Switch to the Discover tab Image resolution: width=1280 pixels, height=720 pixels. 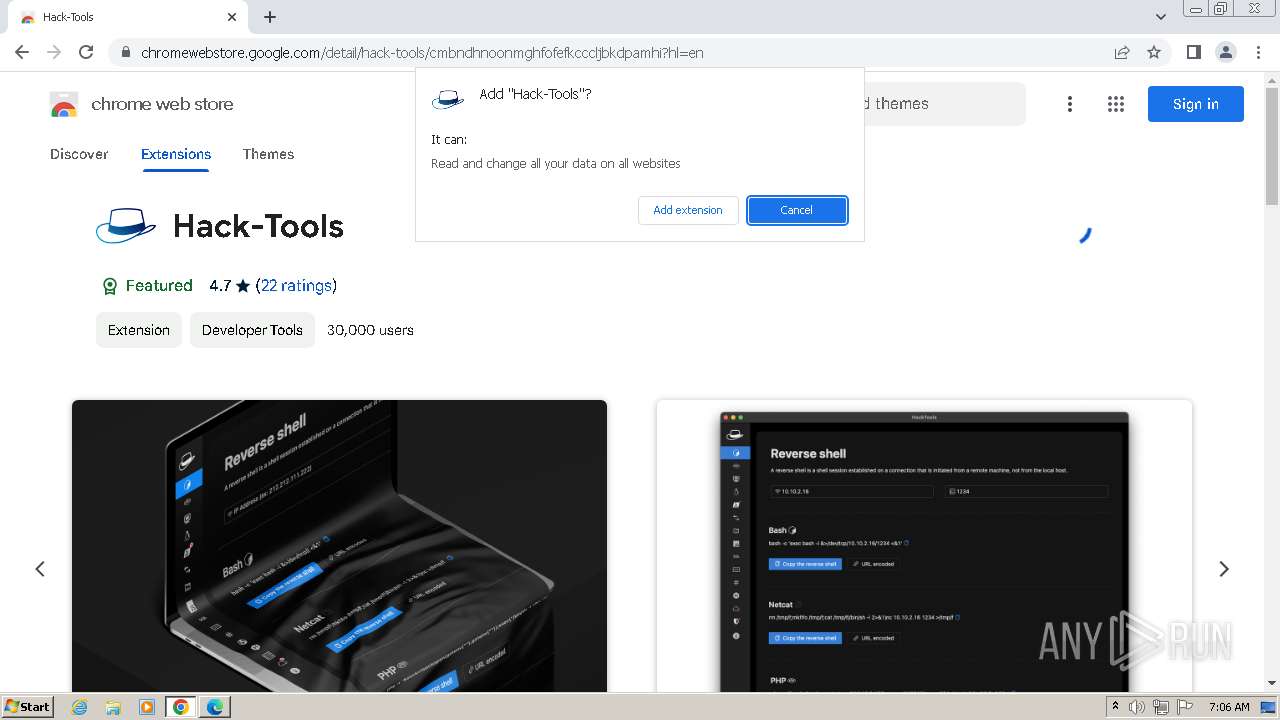(79, 154)
